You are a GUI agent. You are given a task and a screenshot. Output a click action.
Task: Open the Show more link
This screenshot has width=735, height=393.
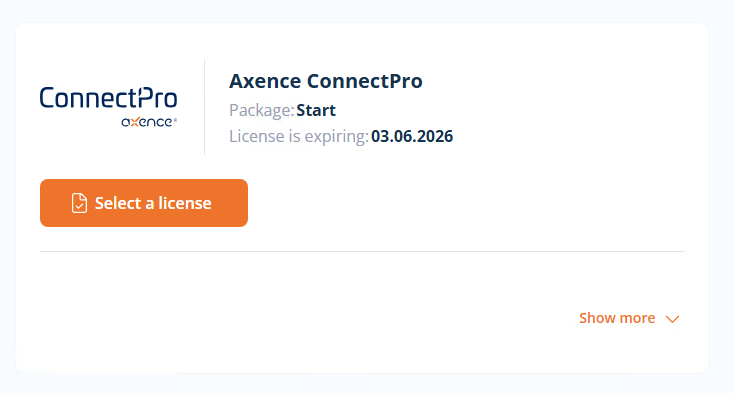click(x=629, y=318)
